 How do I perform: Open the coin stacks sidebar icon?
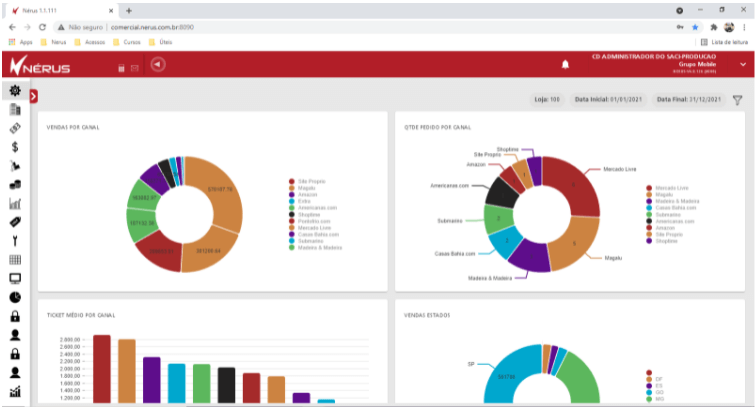[x=15, y=184]
